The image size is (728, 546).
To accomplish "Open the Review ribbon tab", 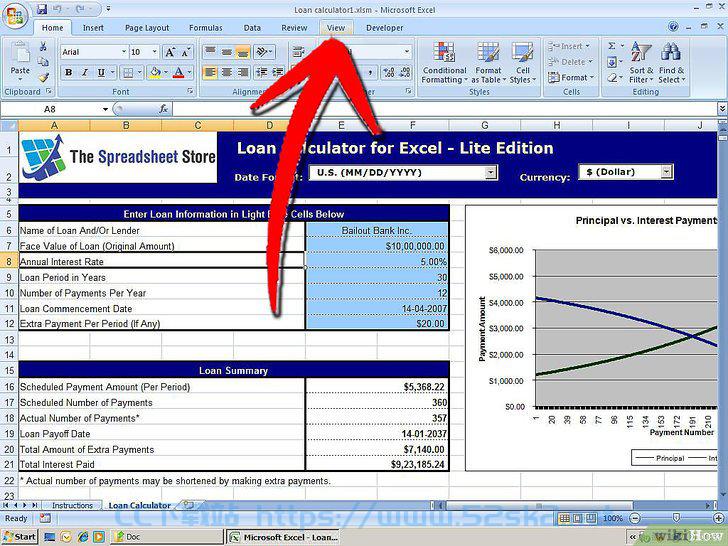I will click(x=294, y=28).
